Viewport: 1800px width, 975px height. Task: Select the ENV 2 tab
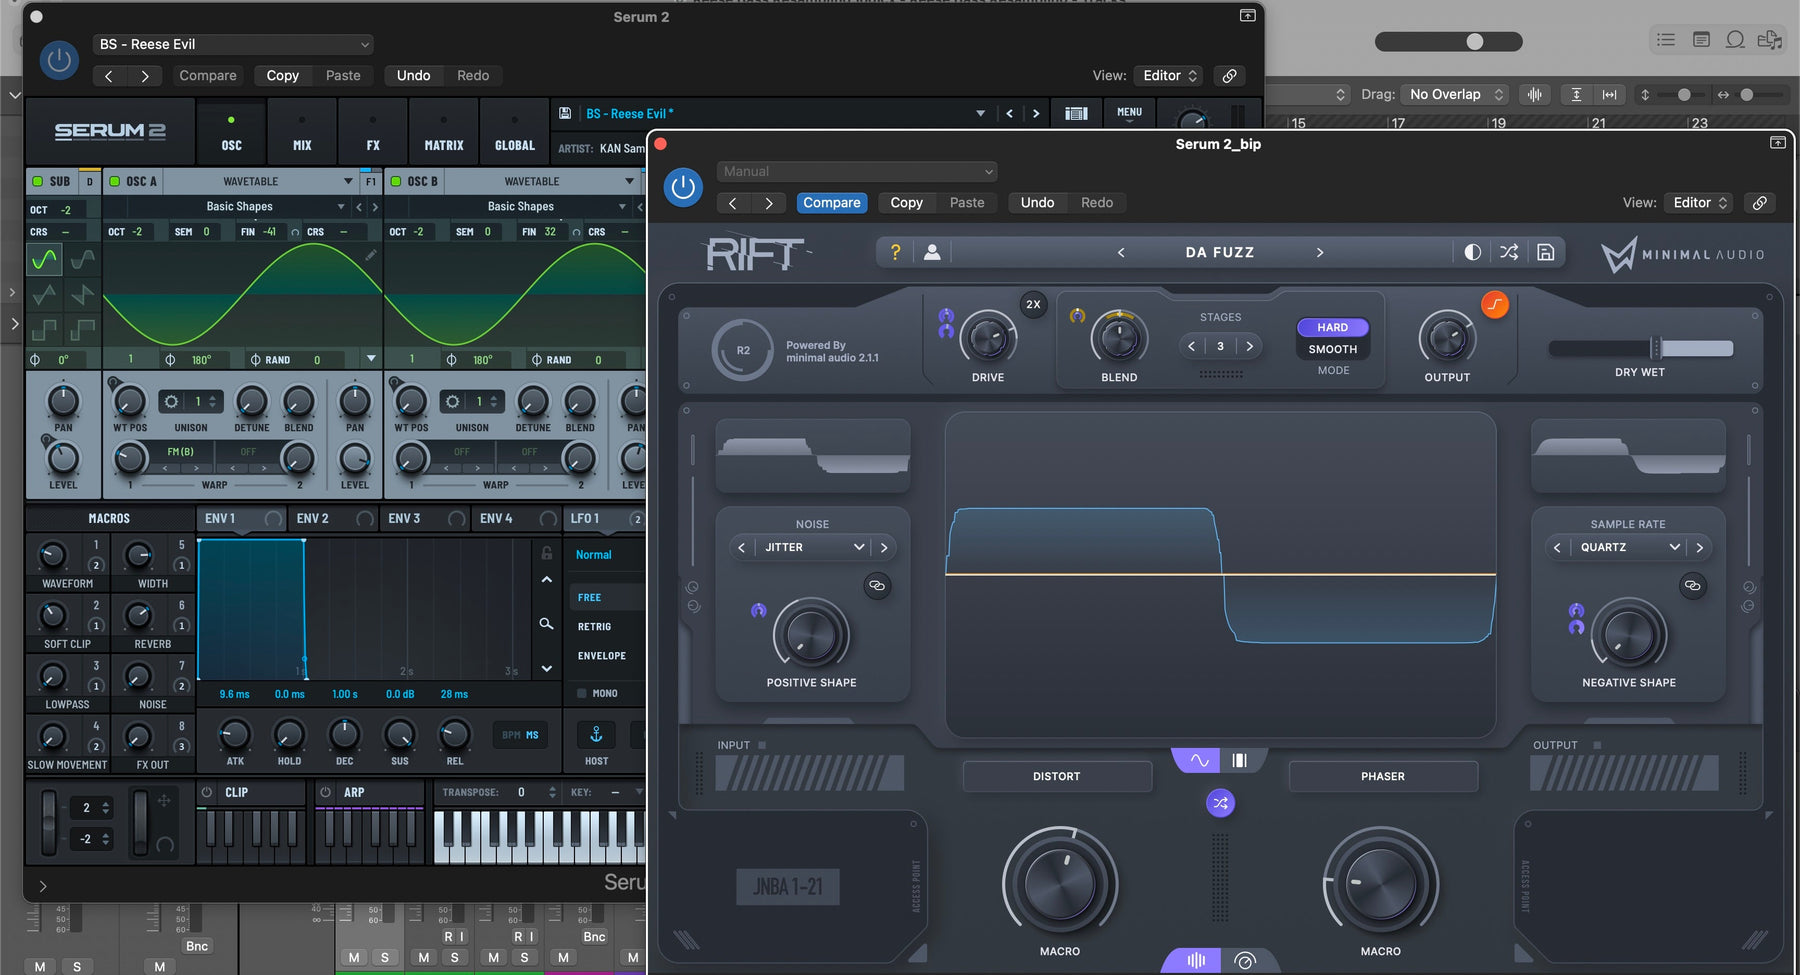[313, 518]
